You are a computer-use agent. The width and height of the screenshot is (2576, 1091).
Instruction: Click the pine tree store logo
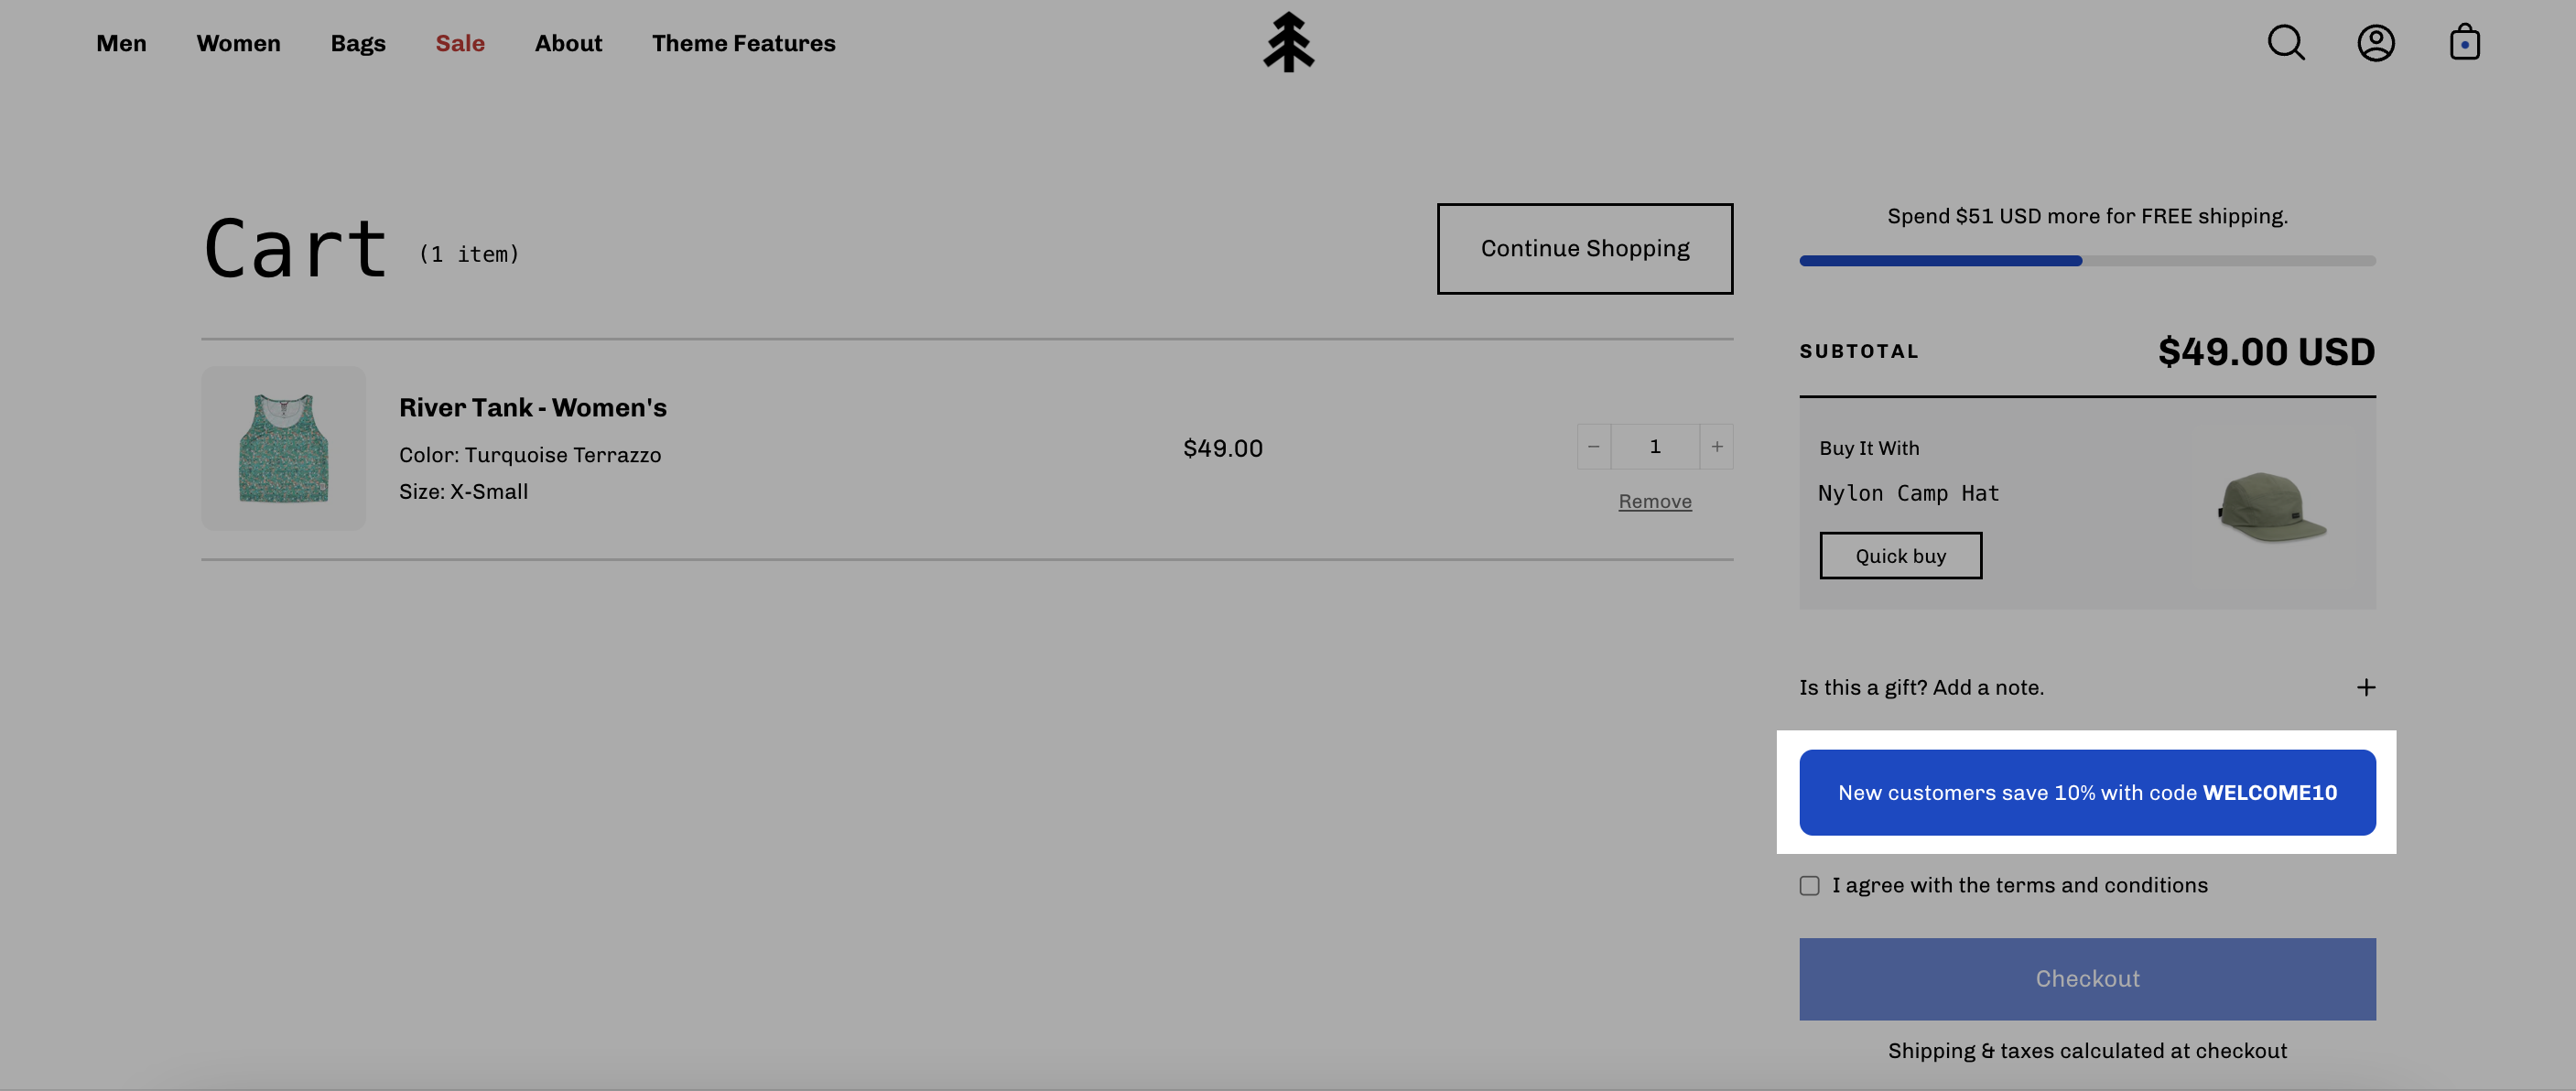click(x=1288, y=43)
